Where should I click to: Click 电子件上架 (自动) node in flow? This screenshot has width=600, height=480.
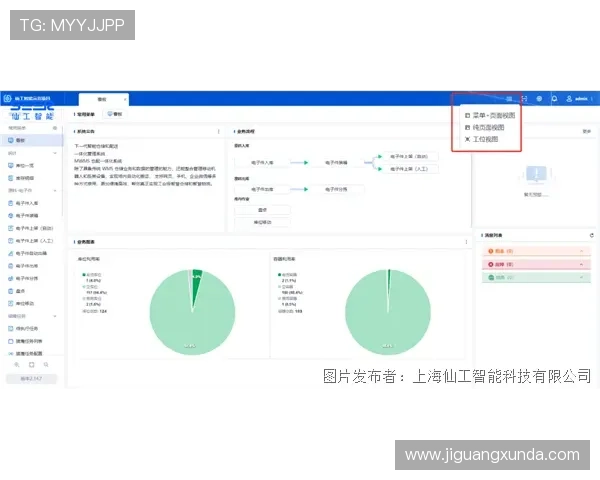click(x=409, y=156)
